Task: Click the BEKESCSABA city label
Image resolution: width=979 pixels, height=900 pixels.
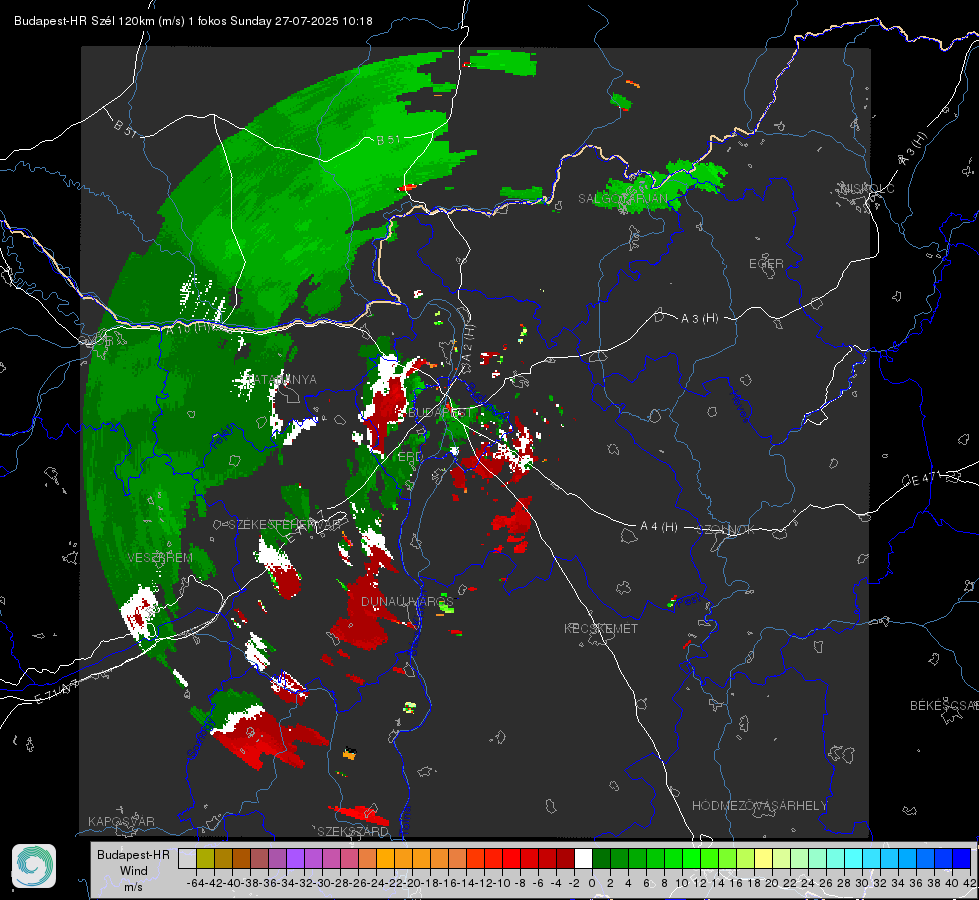Action: point(944,706)
